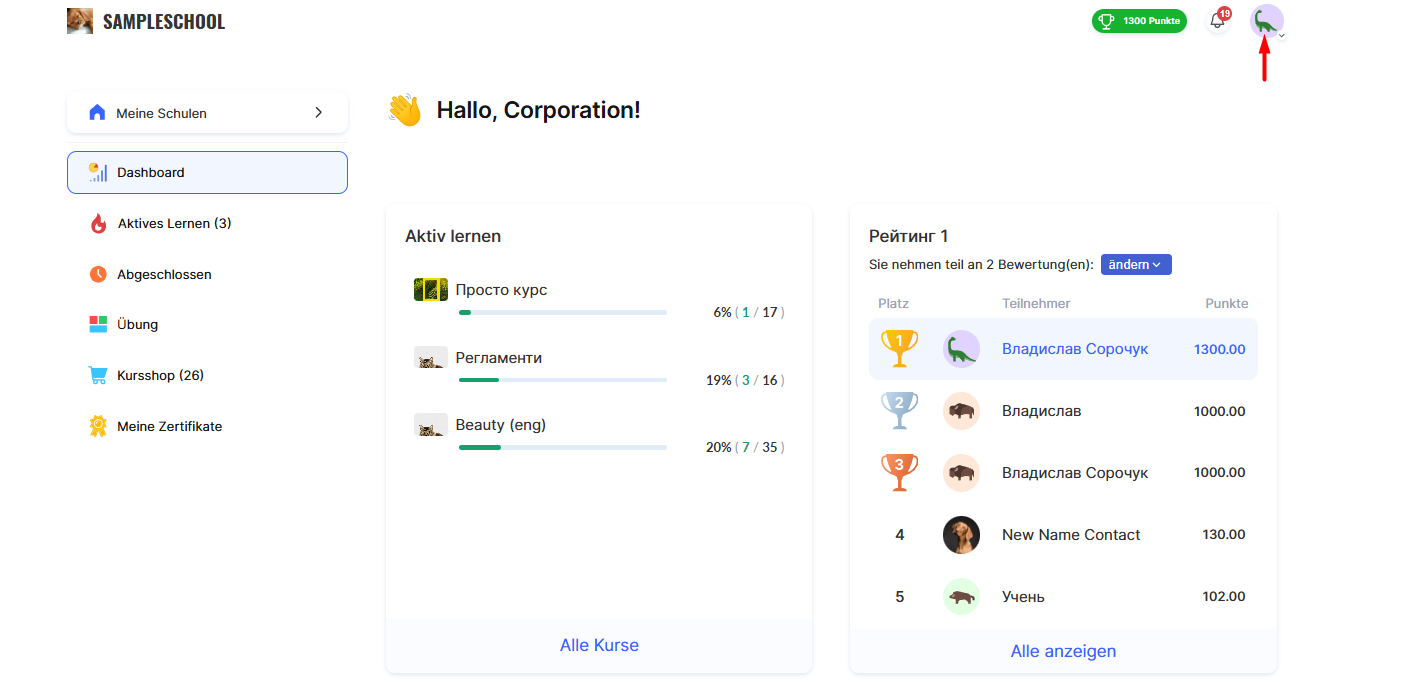The height and width of the screenshot is (686, 1414).
Task: Go to Abgeschlossen in the sidebar
Action: 164,274
